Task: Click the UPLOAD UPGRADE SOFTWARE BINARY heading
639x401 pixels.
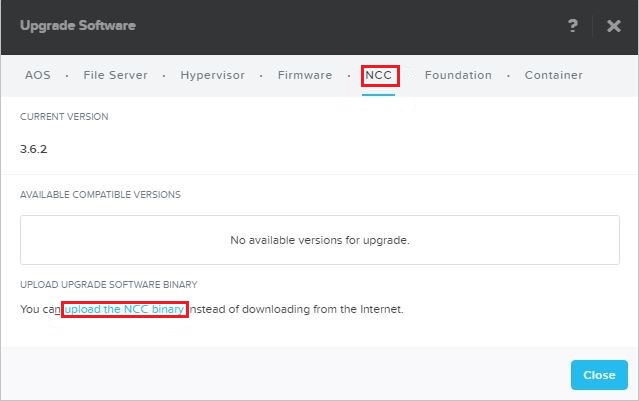Action: click(x=109, y=285)
